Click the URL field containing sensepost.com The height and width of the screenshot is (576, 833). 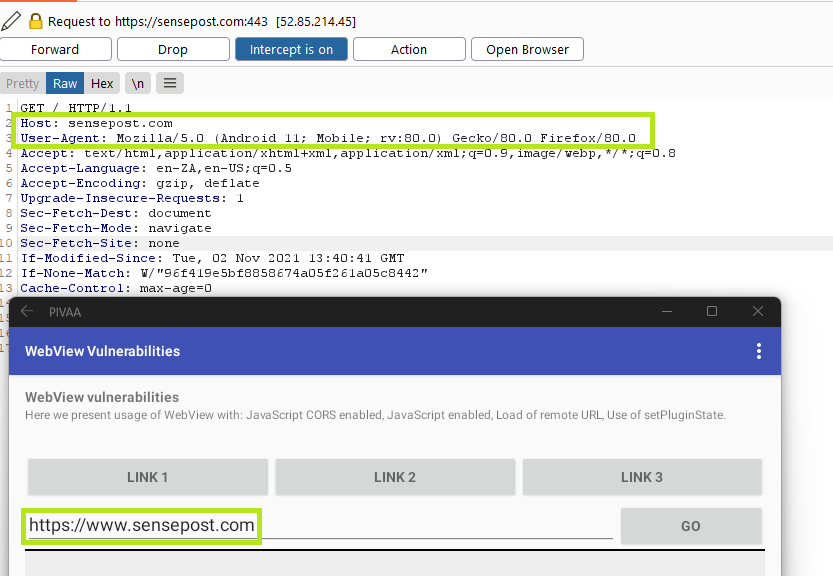[x=320, y=525]
